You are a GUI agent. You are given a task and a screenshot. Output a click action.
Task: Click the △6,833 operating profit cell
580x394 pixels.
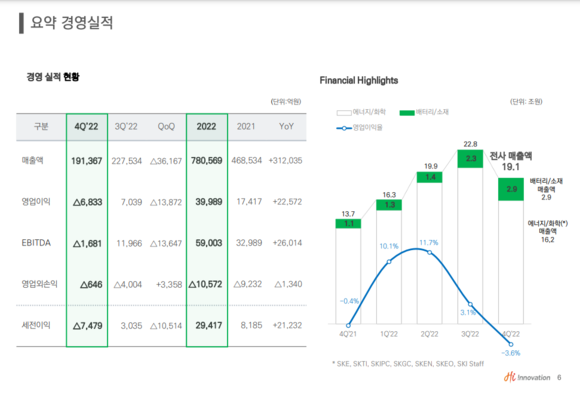pos(88,202)
